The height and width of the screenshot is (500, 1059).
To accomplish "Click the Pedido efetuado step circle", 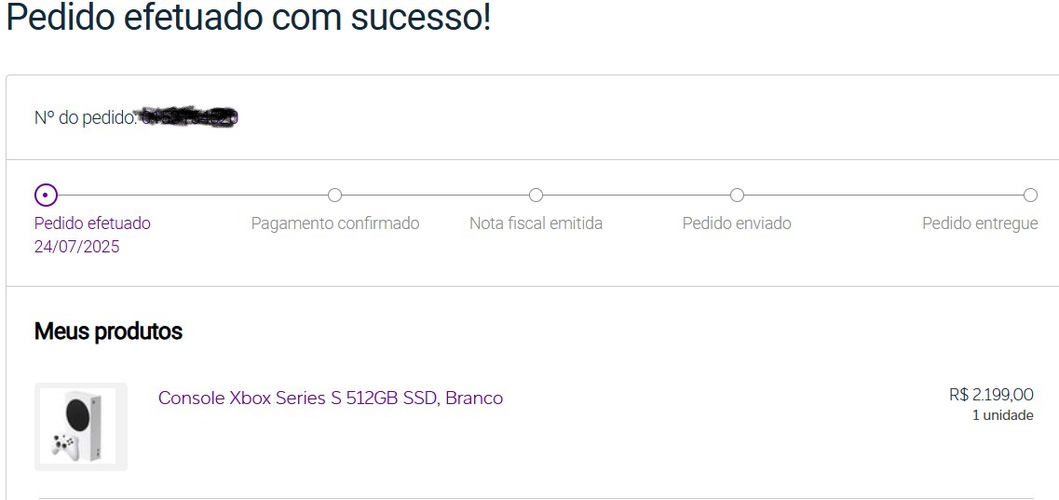I will point(46,194).
